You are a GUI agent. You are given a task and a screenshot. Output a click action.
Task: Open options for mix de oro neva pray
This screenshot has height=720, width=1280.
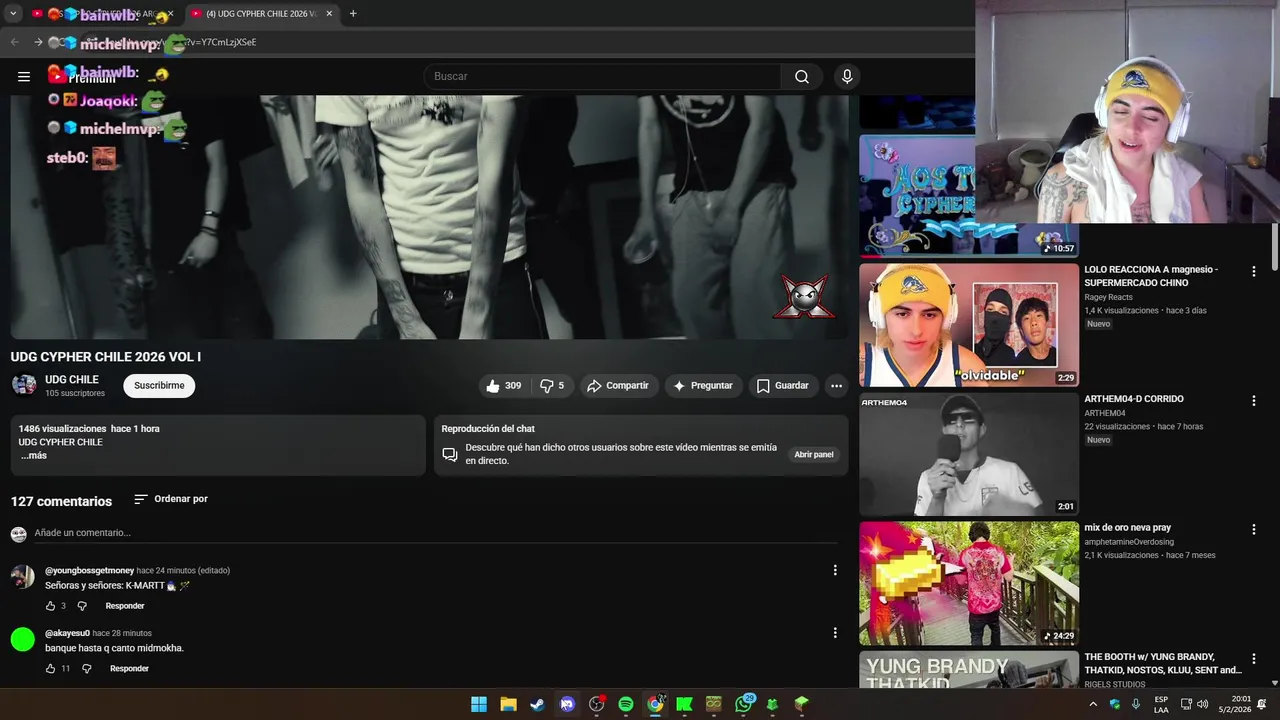(x=1253, y=529)
